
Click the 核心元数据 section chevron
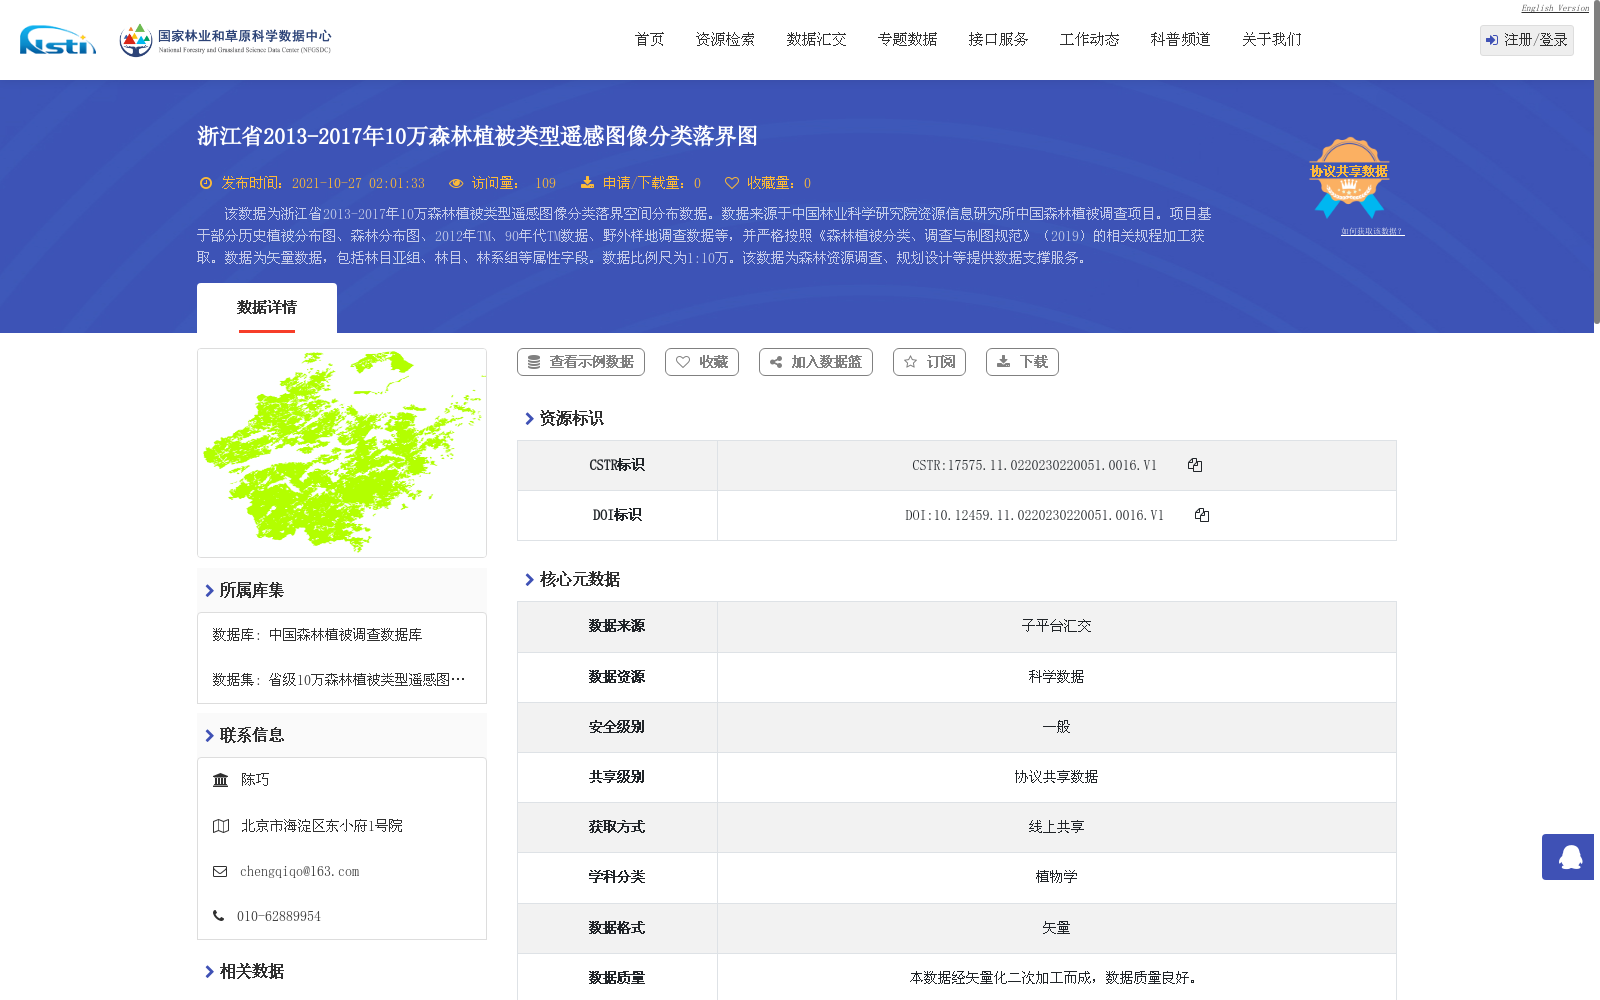(530, 580)
